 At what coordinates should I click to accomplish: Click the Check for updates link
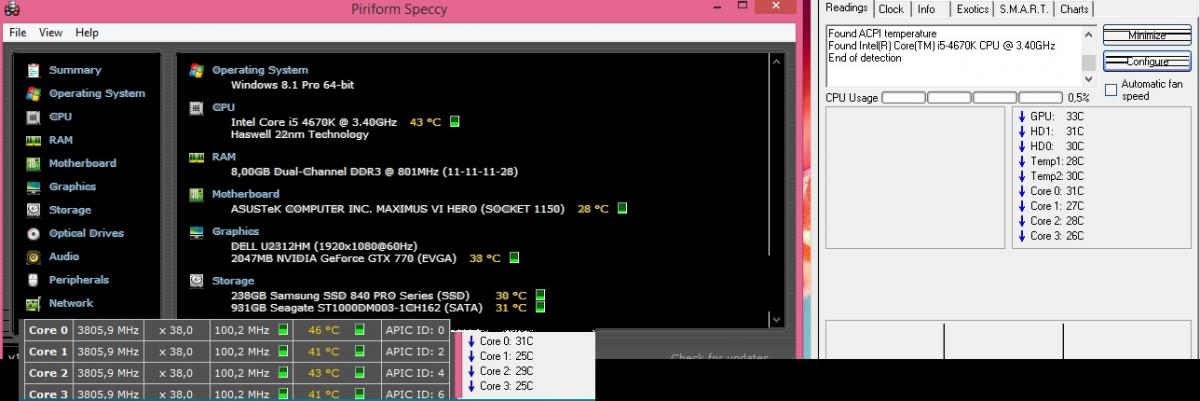pos(720,358)
